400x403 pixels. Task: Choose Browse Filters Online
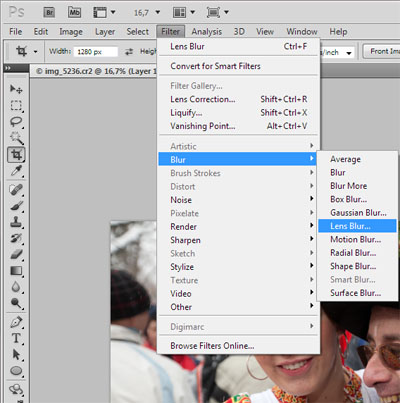238,346
